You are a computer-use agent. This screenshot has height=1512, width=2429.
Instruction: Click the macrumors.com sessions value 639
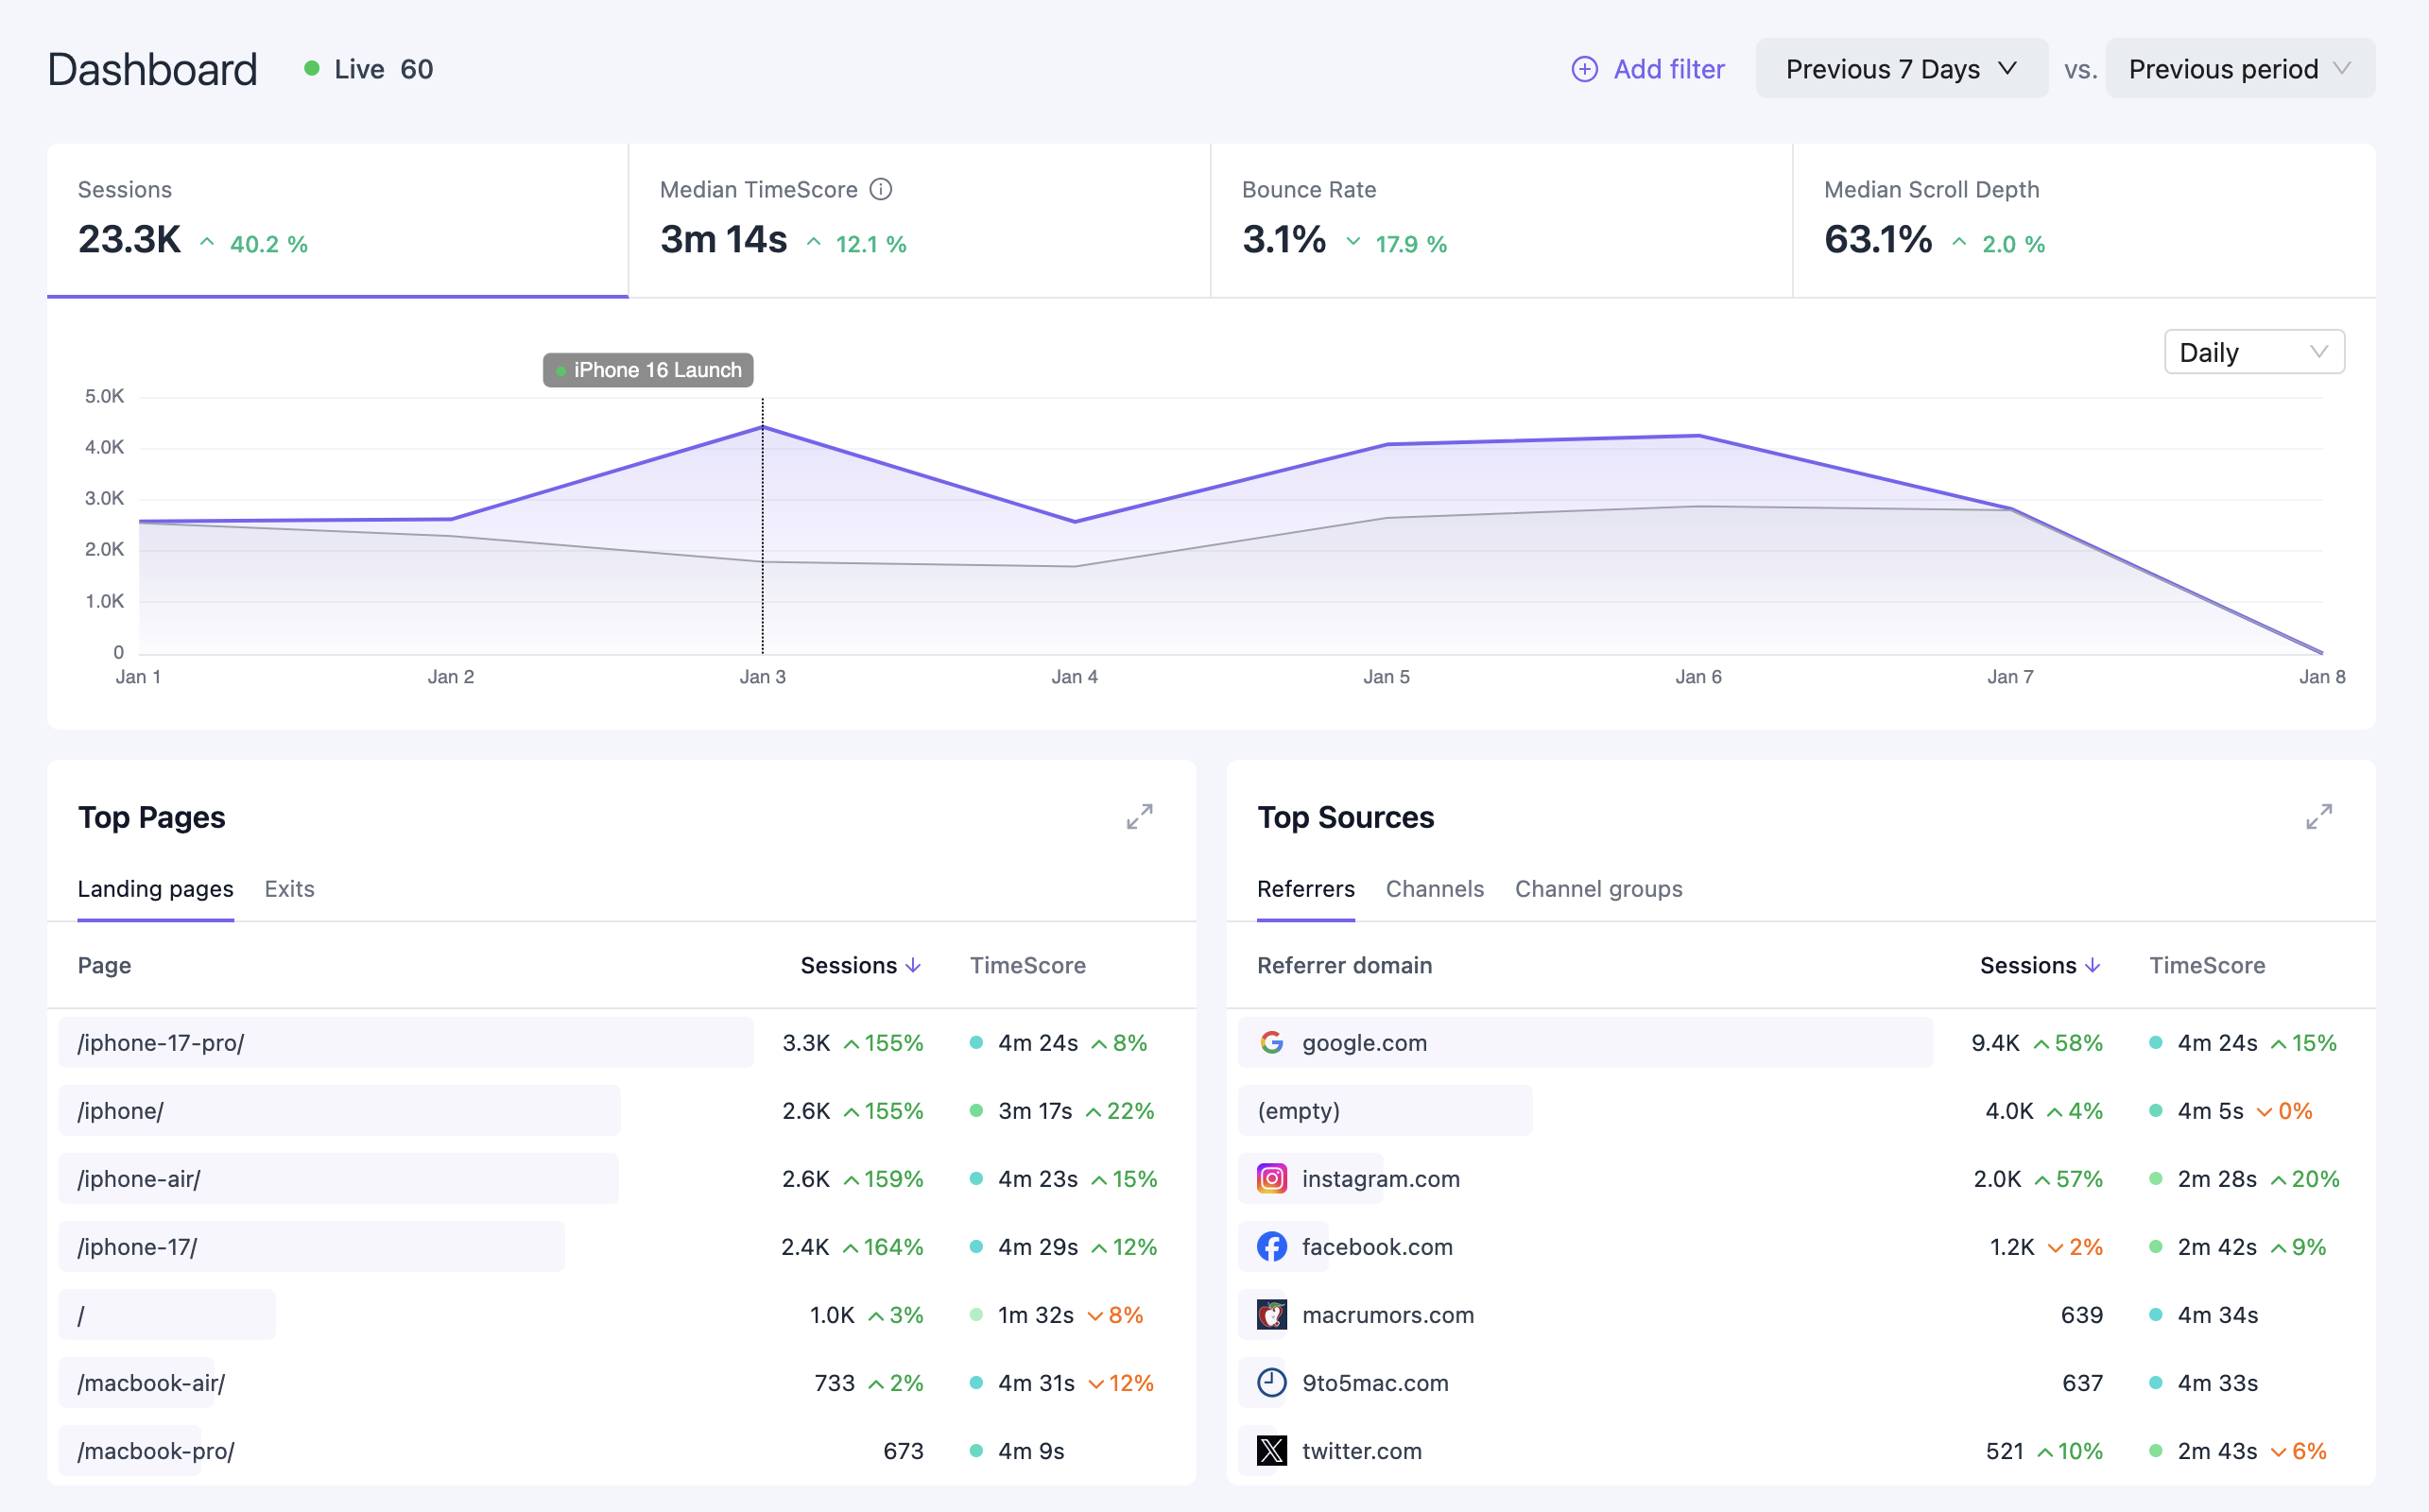coord(2082,1315)
